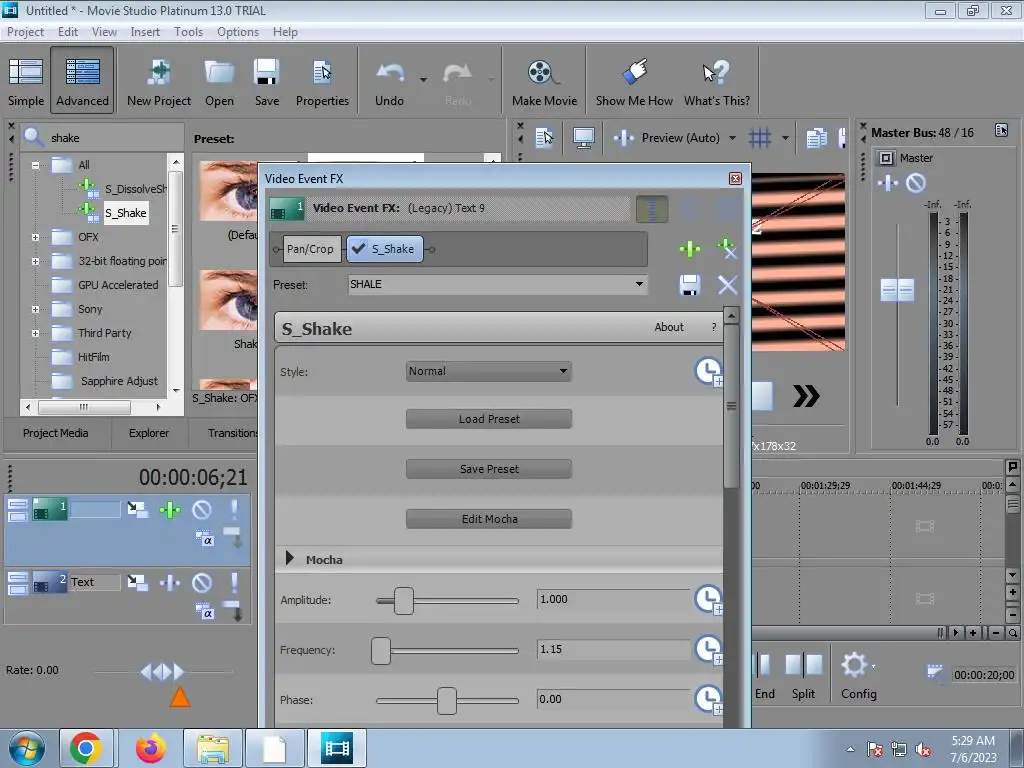The width and height of the screenshot is (1024, 768).
Task: Solo the Text track
Action: coord(234,582)
